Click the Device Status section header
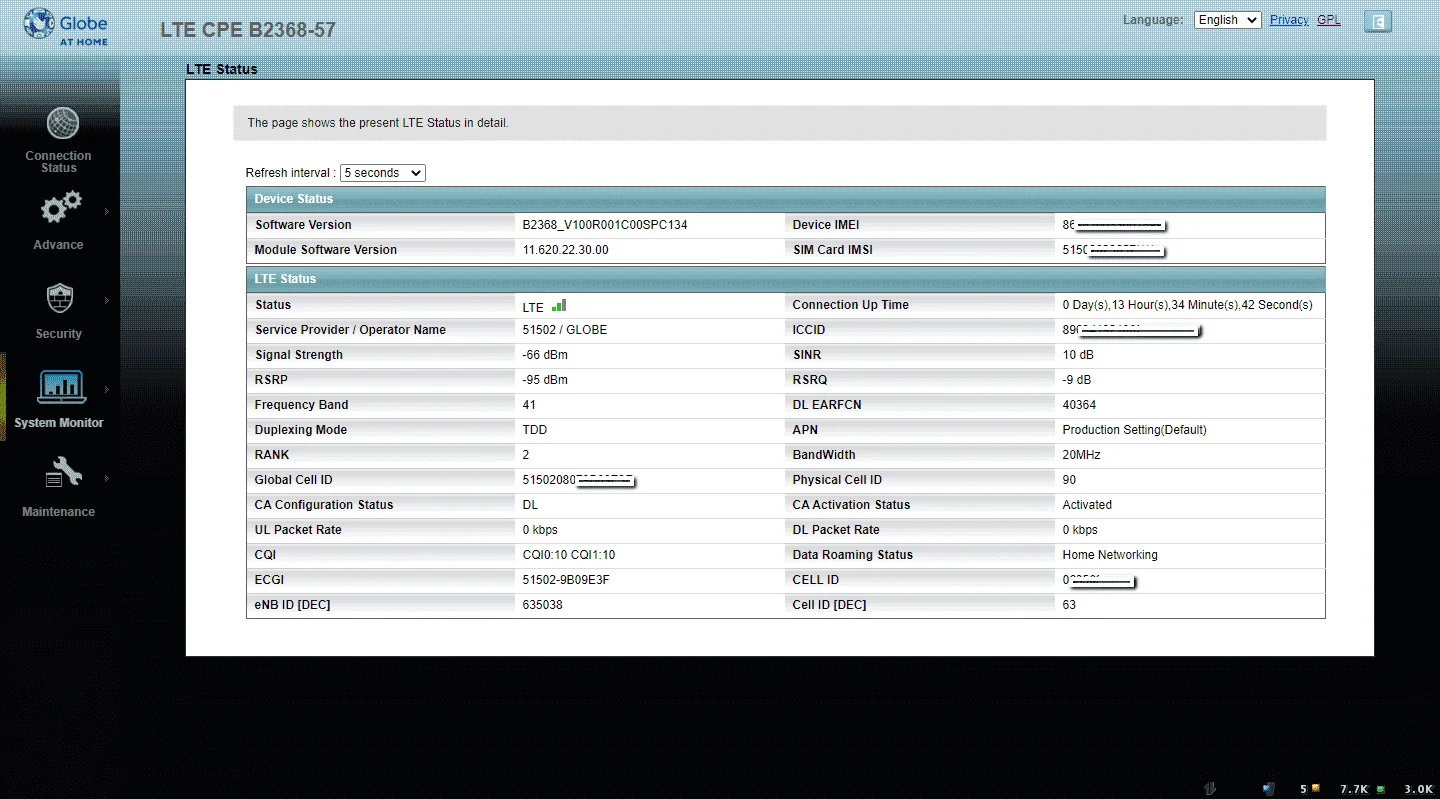1440x799 pixels. coord(786,199)
